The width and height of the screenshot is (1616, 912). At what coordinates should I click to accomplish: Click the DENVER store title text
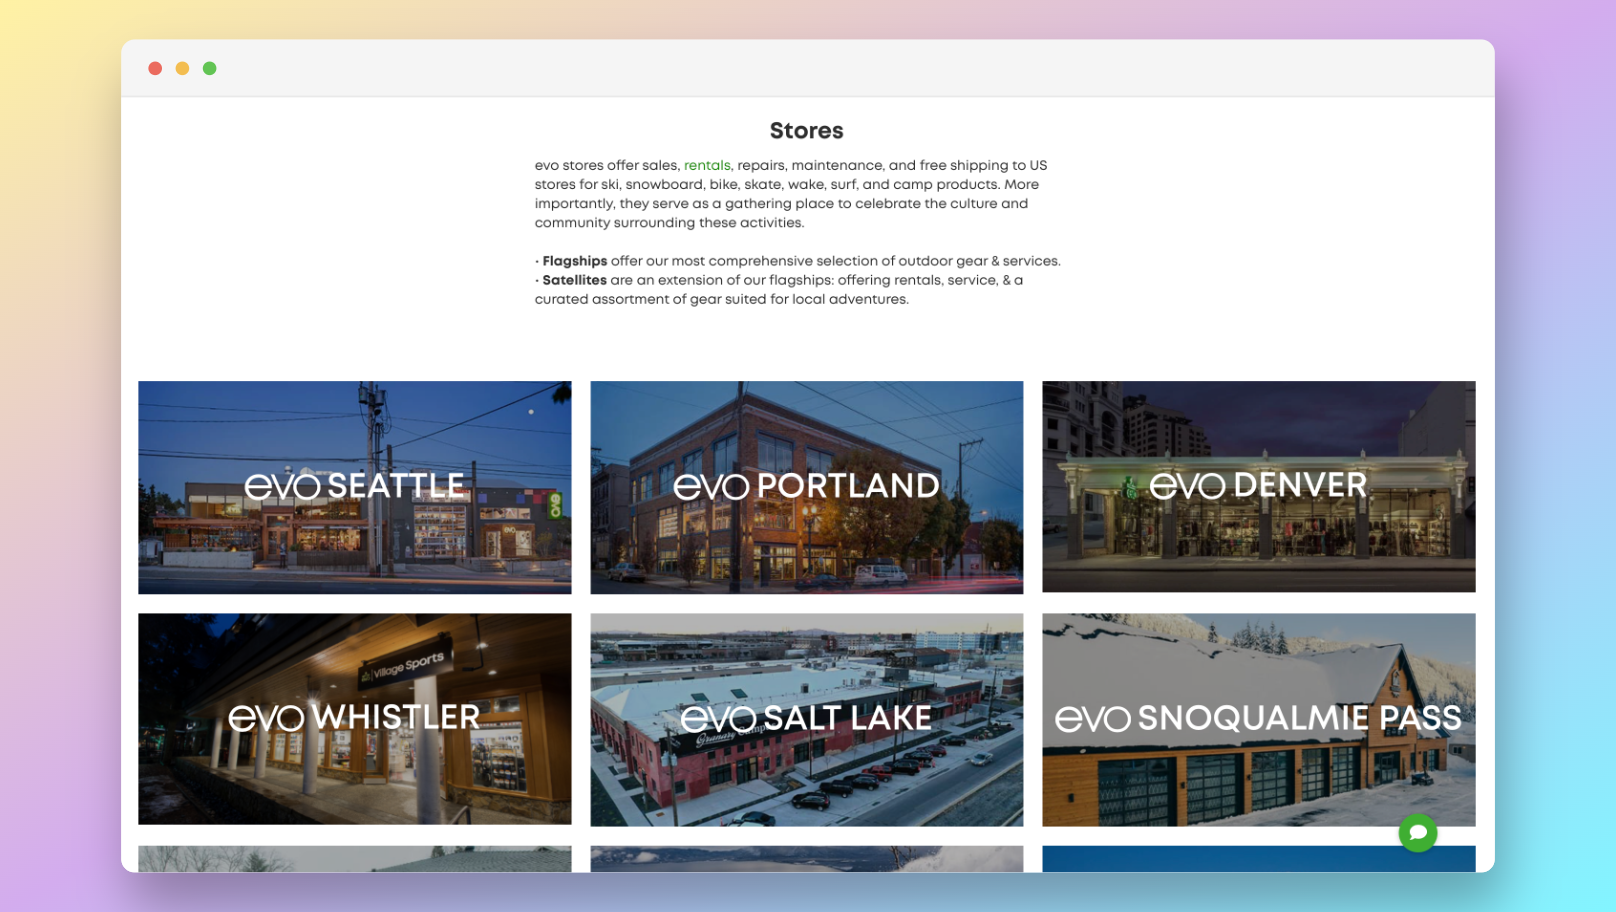click(x=1299, y=486)
